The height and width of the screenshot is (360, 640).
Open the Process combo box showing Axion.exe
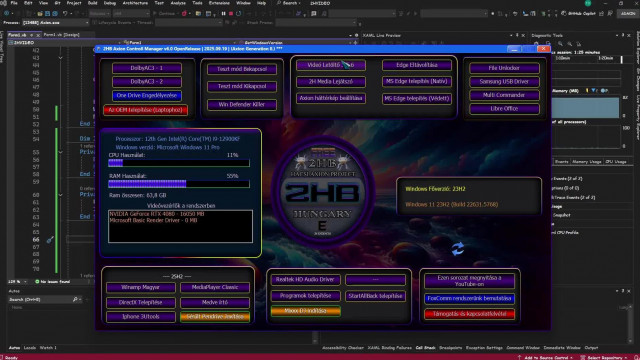pos(55,22)
